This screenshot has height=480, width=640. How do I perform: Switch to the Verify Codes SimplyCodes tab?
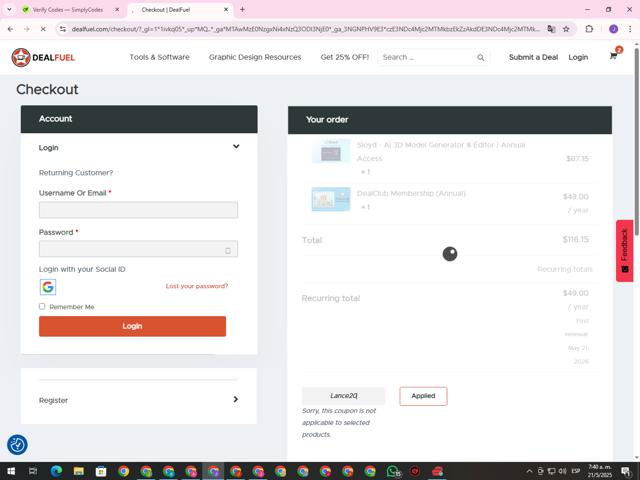68,9
